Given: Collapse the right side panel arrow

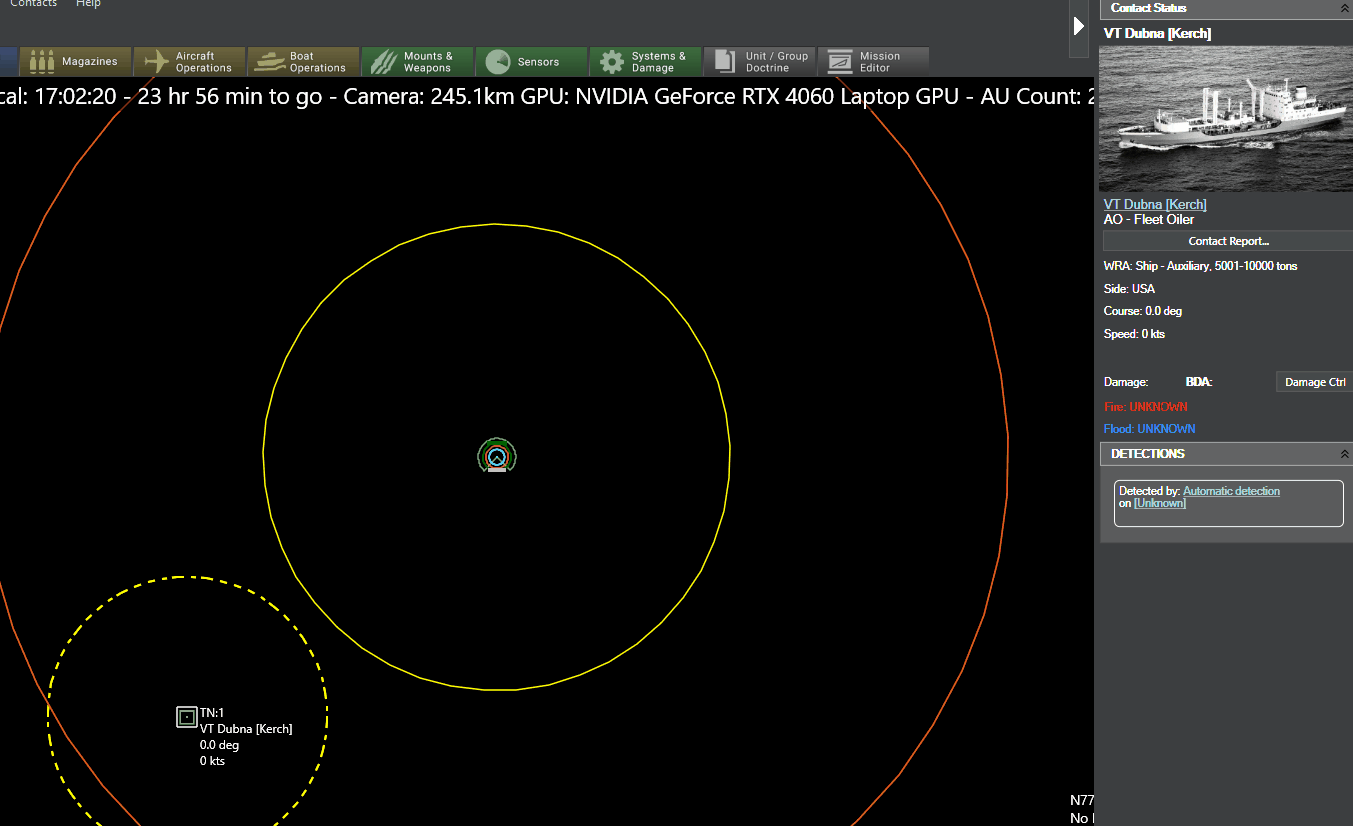Looking at the screenshot, I should [1079, 26].
